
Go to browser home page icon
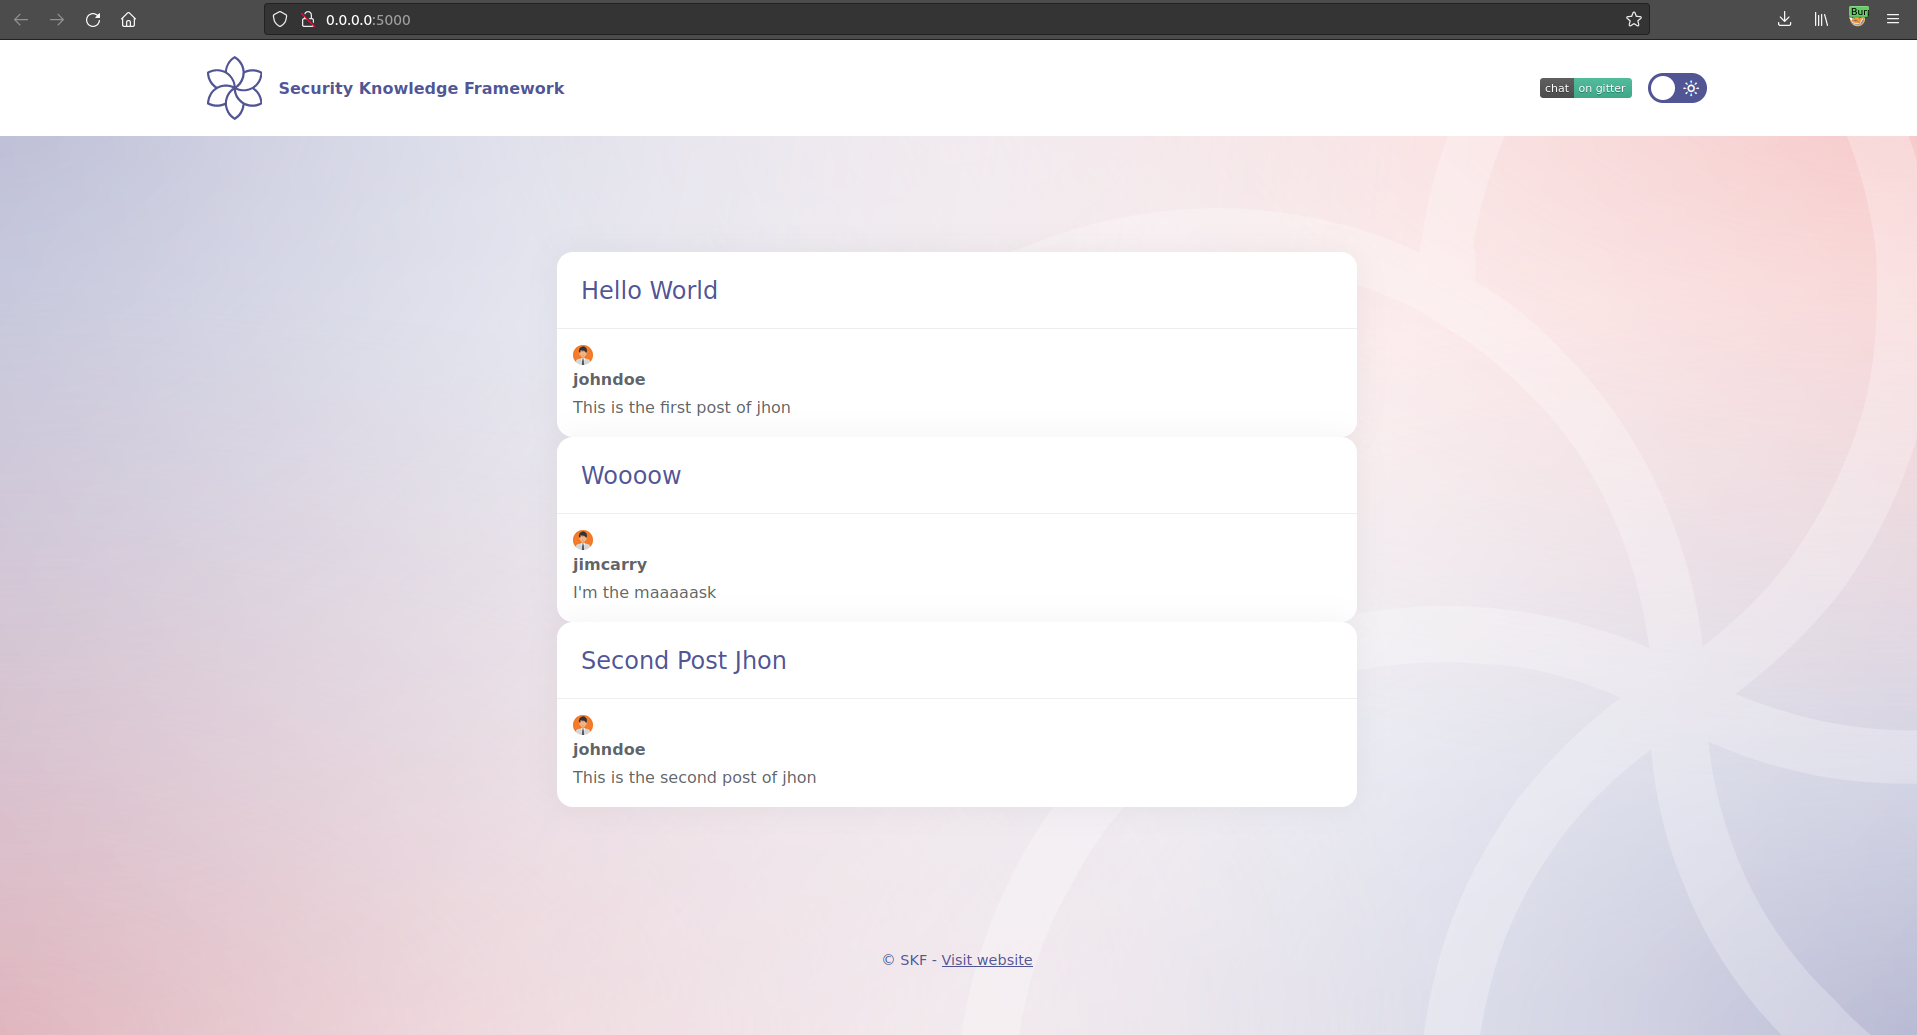pyautogui.click(x=128, y=20)
